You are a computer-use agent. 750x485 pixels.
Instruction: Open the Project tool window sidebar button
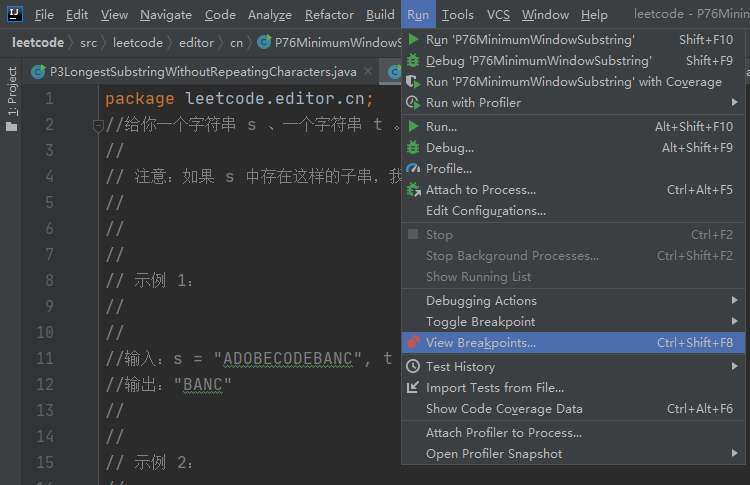pos(12,93)
